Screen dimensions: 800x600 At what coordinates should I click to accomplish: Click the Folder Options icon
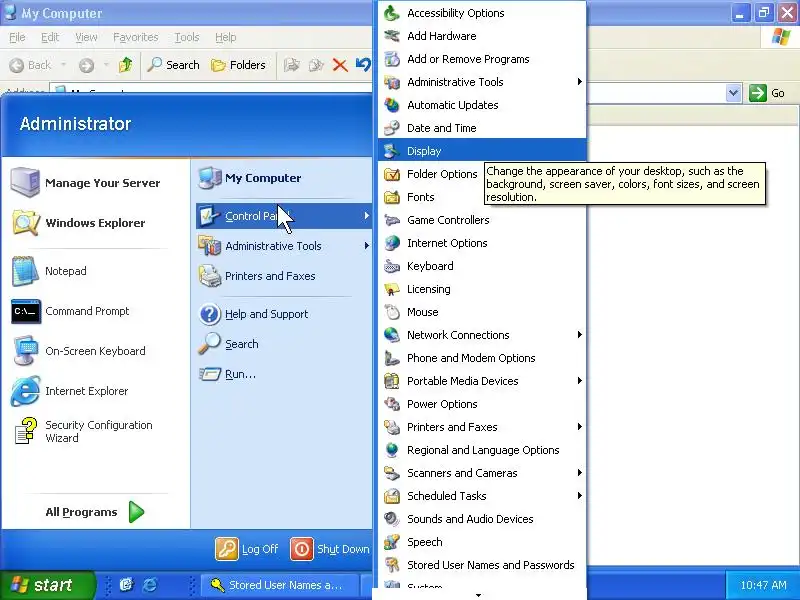tap(391, 174)
